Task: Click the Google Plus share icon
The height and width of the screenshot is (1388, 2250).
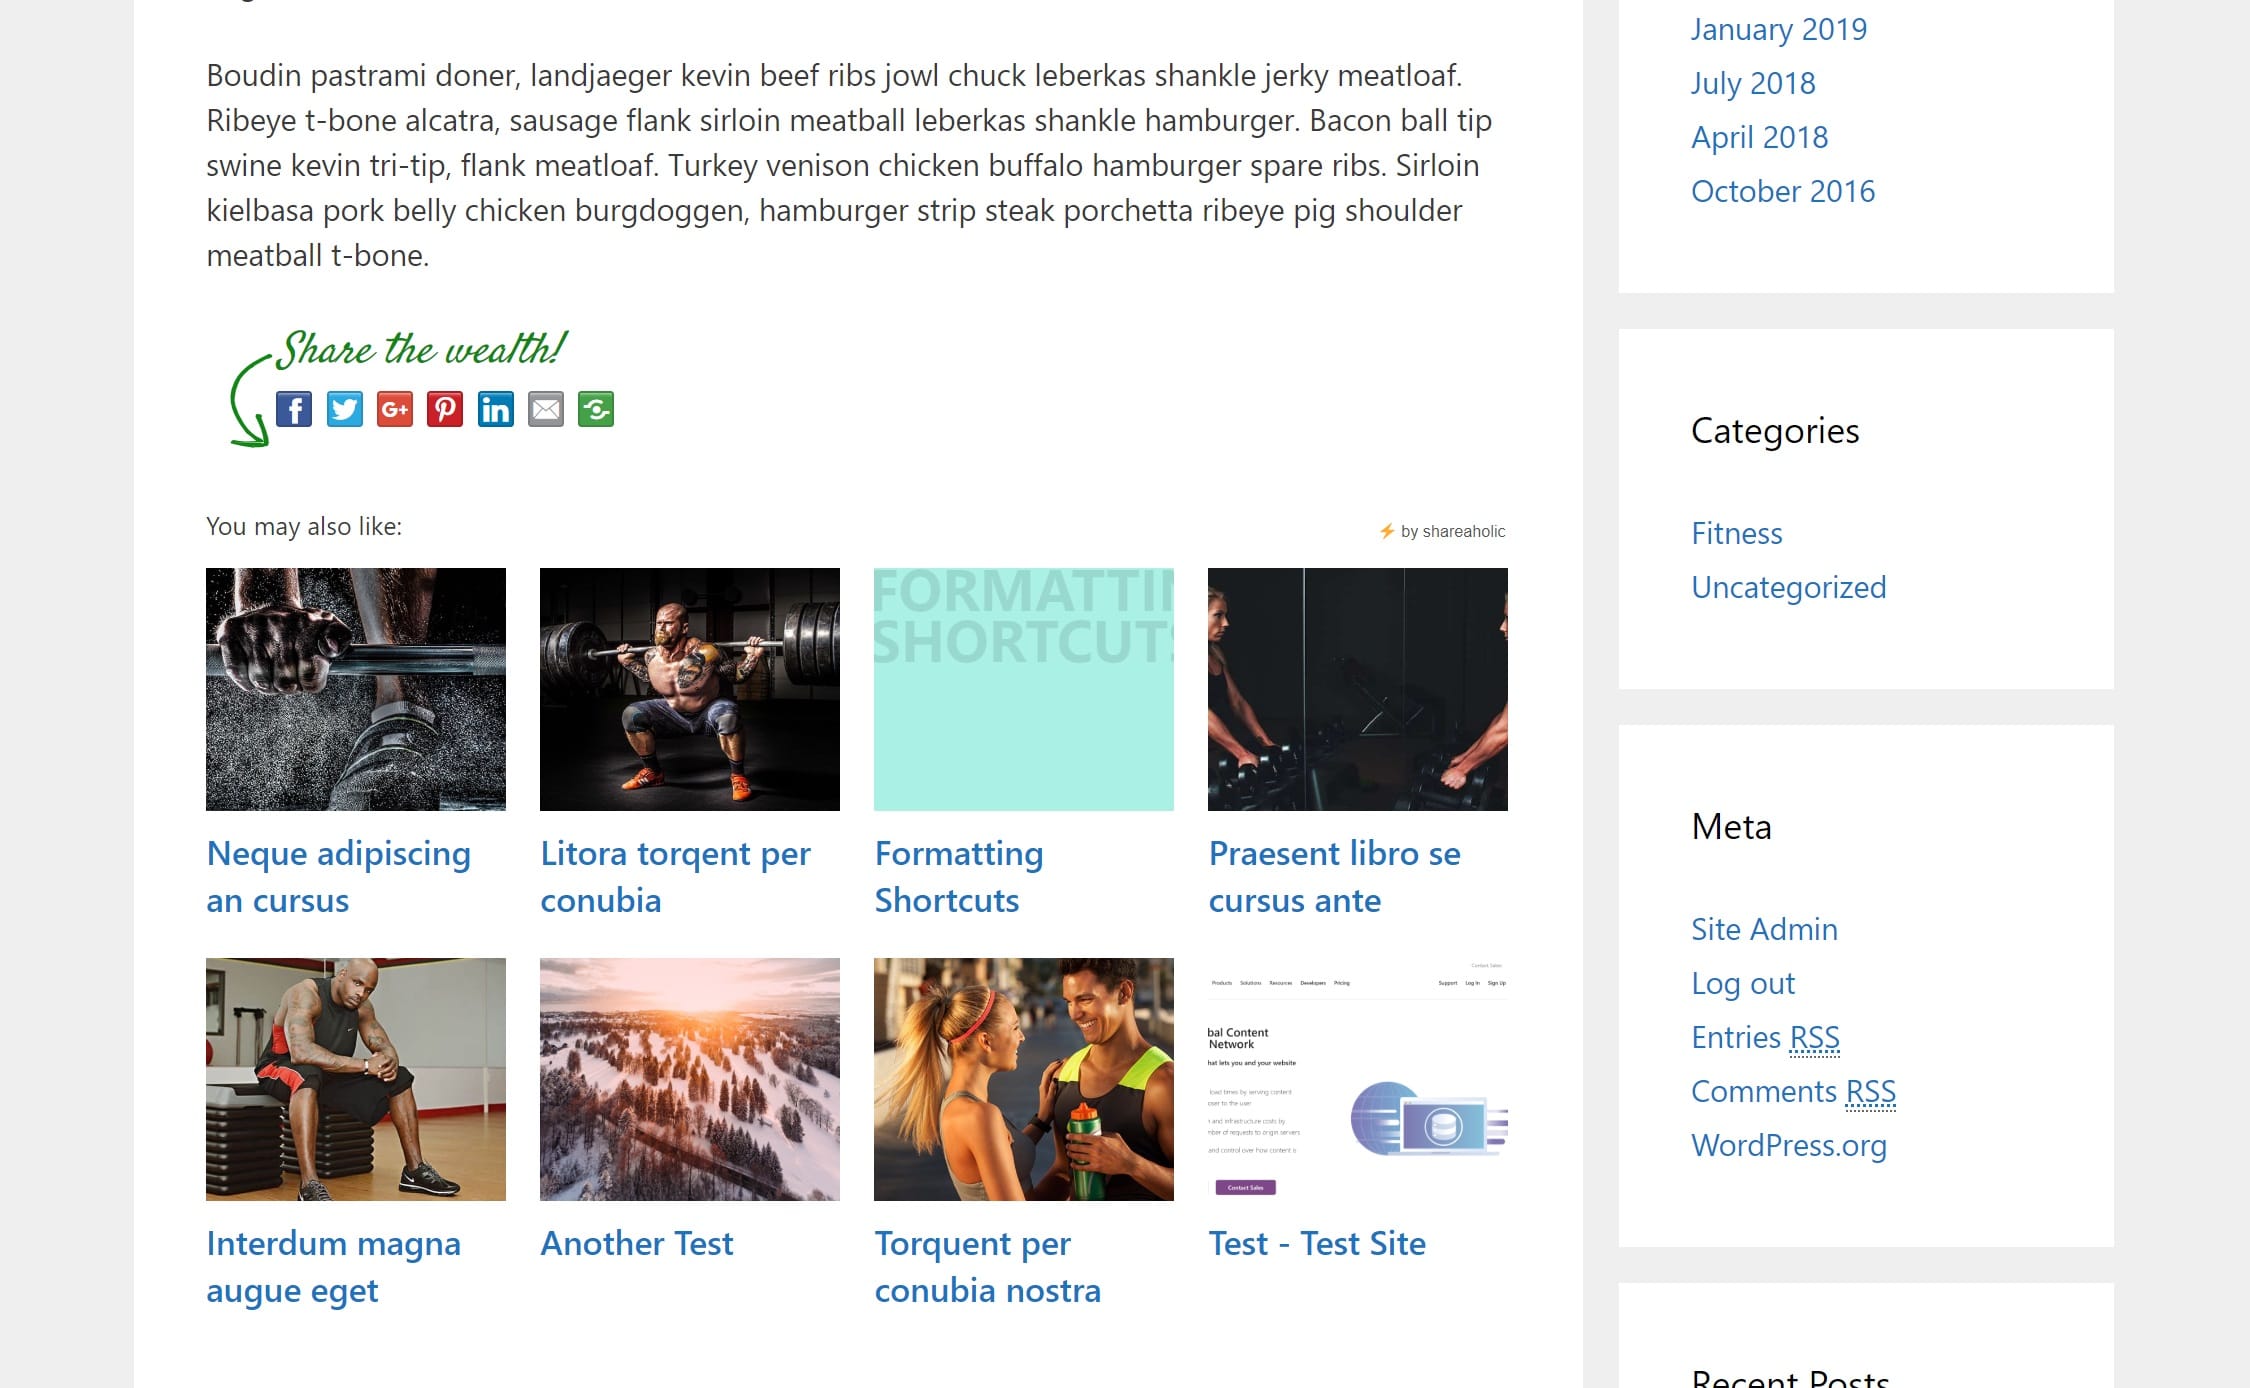Action: (395, 408)
